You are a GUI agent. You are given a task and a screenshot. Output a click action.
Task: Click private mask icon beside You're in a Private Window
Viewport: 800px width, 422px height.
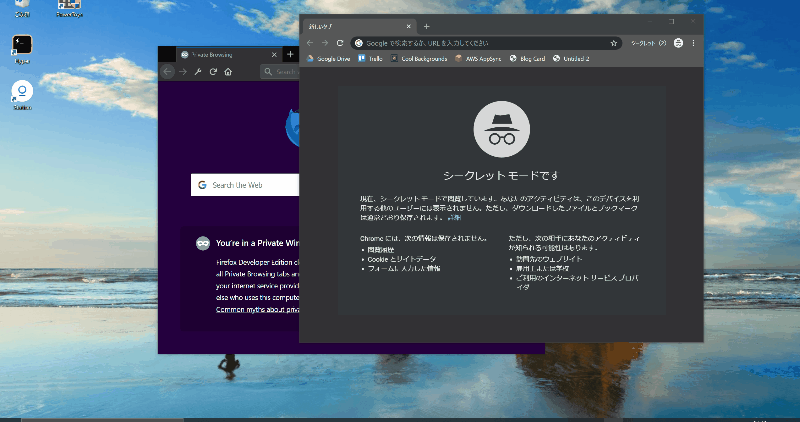[x=203, y=243]
